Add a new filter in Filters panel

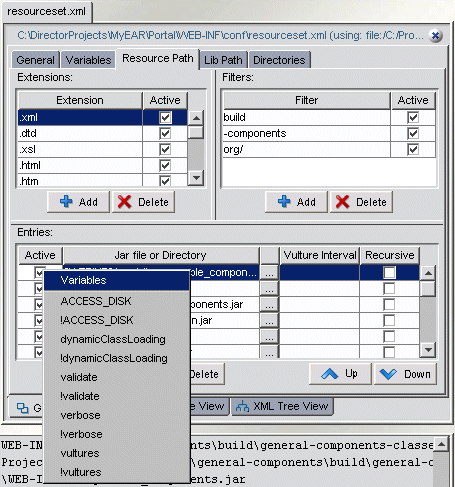click(x=296, y=202)
